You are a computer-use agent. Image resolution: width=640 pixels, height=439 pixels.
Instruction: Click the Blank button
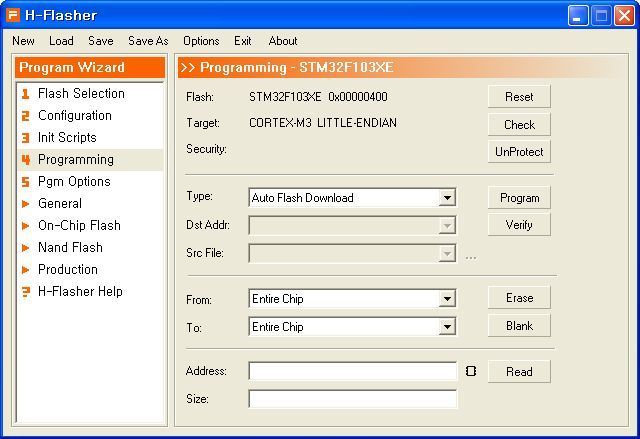click(x=519, y=326)
